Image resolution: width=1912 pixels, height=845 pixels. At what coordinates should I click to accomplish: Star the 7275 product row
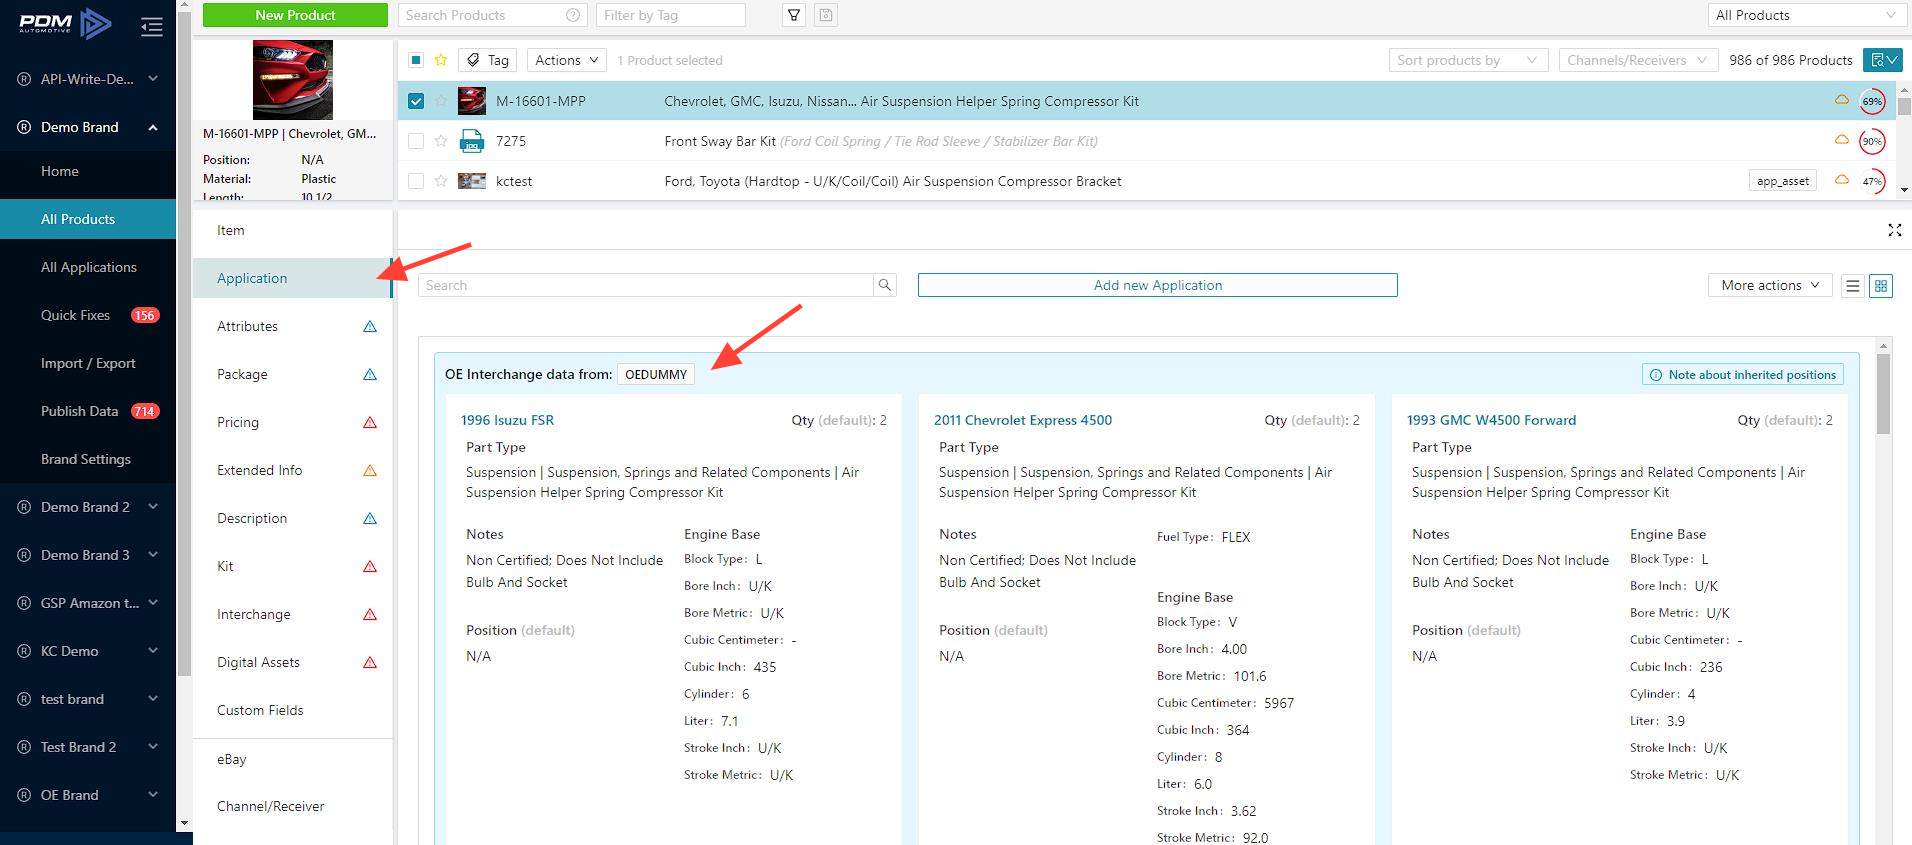tap(441, 141)
